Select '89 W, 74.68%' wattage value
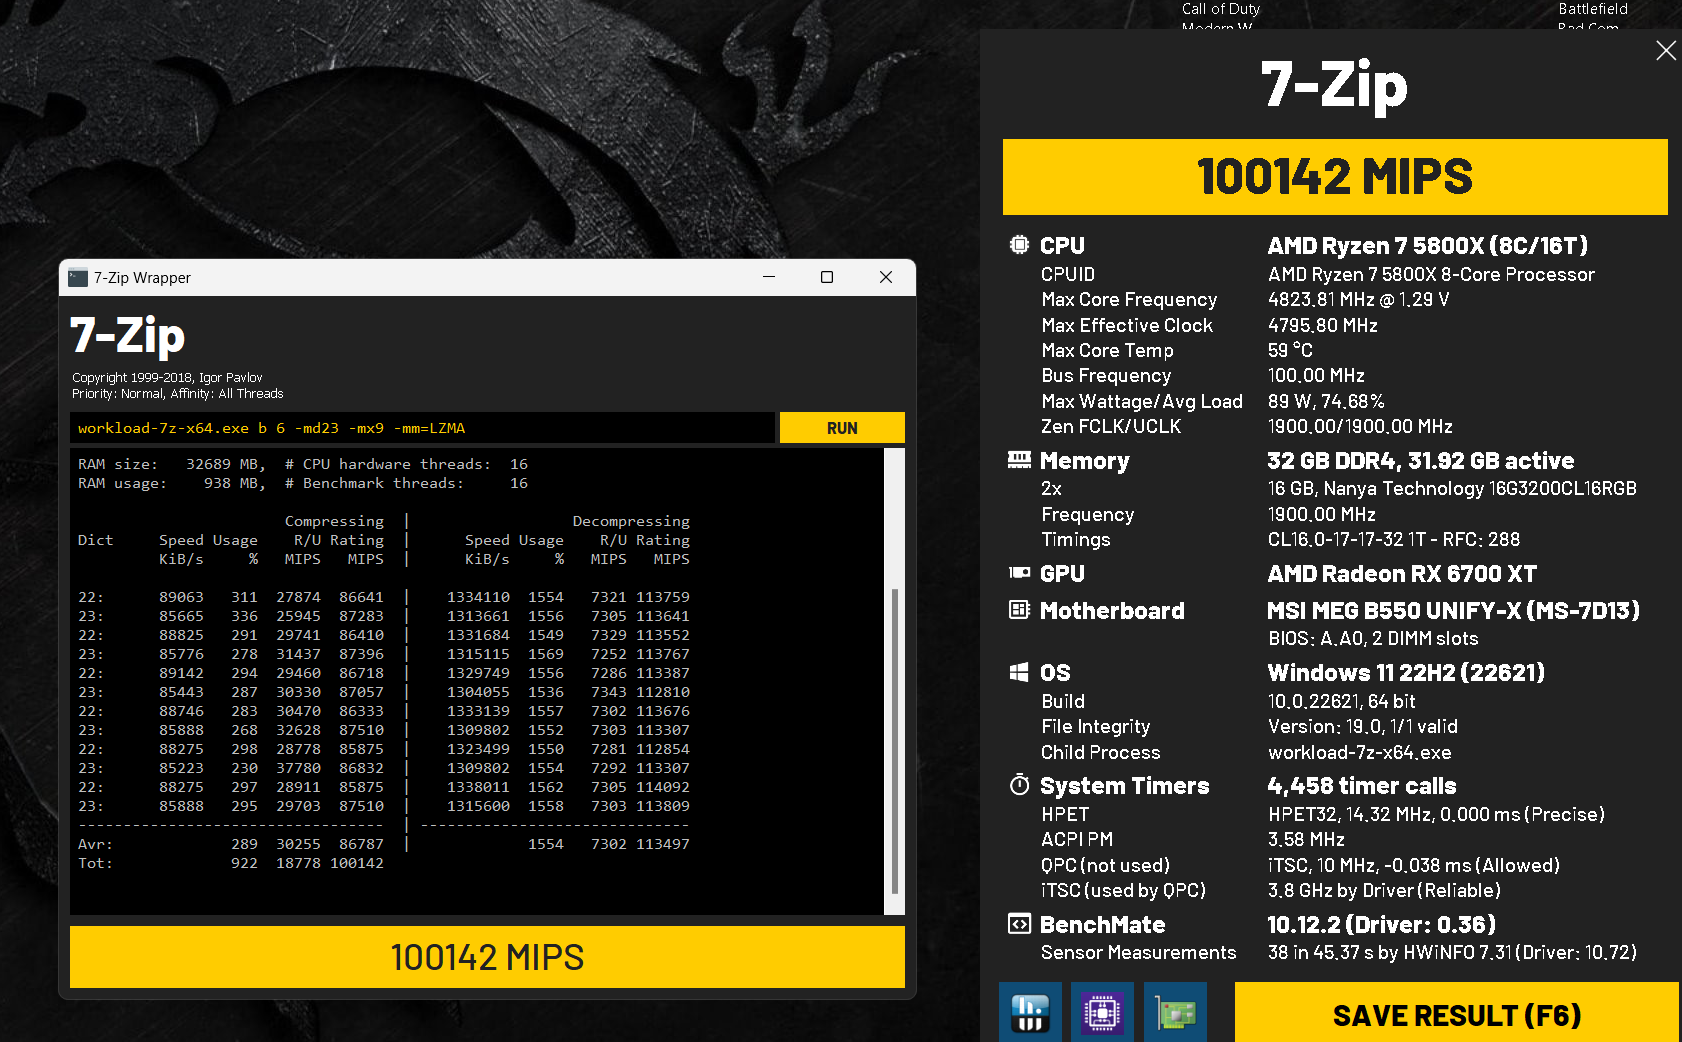The image size is (1682, 1042). point(1326,401)
